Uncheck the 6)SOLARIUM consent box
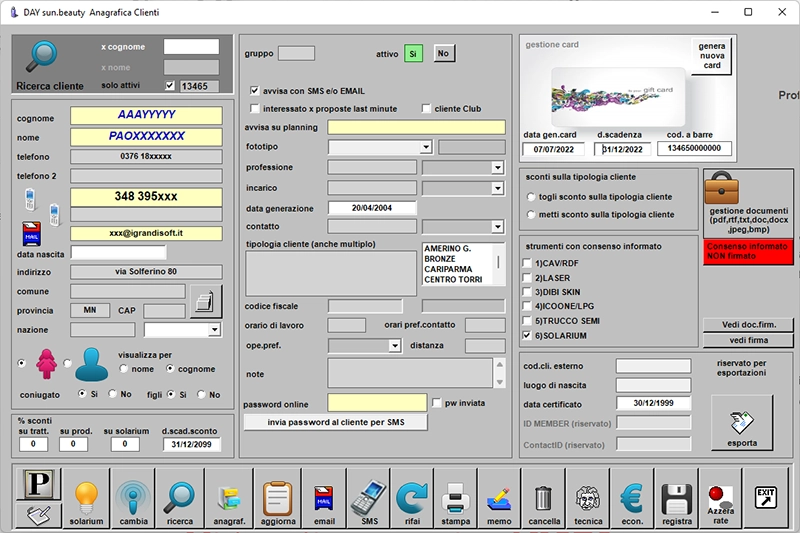Screen dimensions: 800x533 [527, 336]
